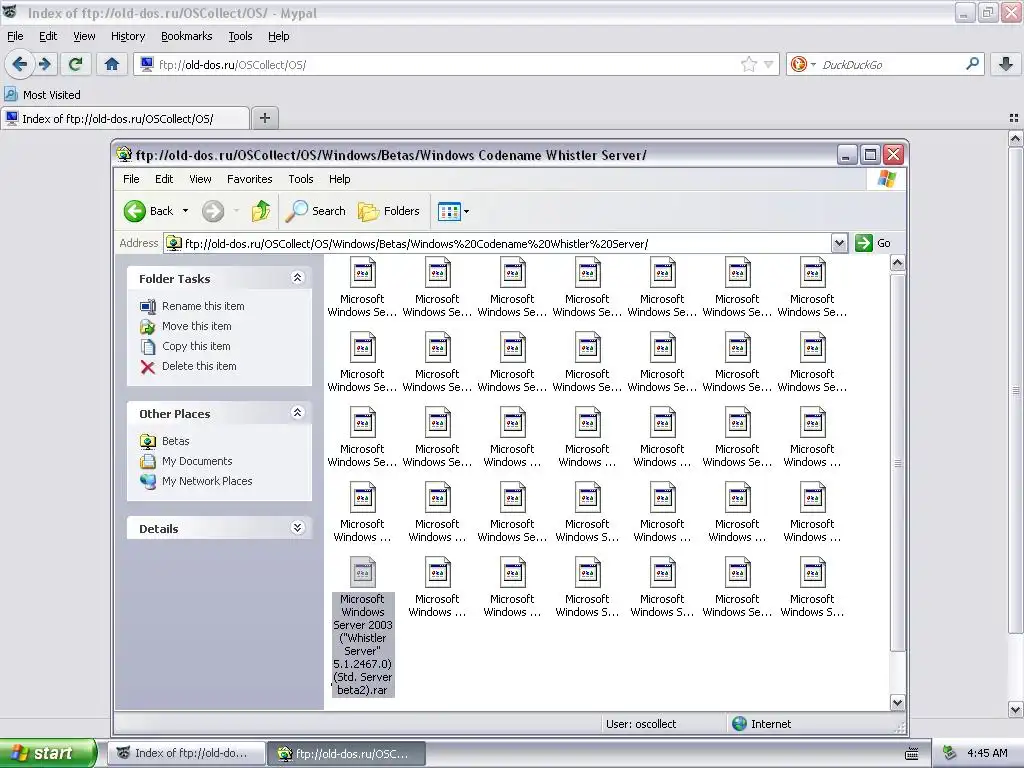Click the 4:45 AM taskbar clock
1024x768 pixels.
coord(987,753)
